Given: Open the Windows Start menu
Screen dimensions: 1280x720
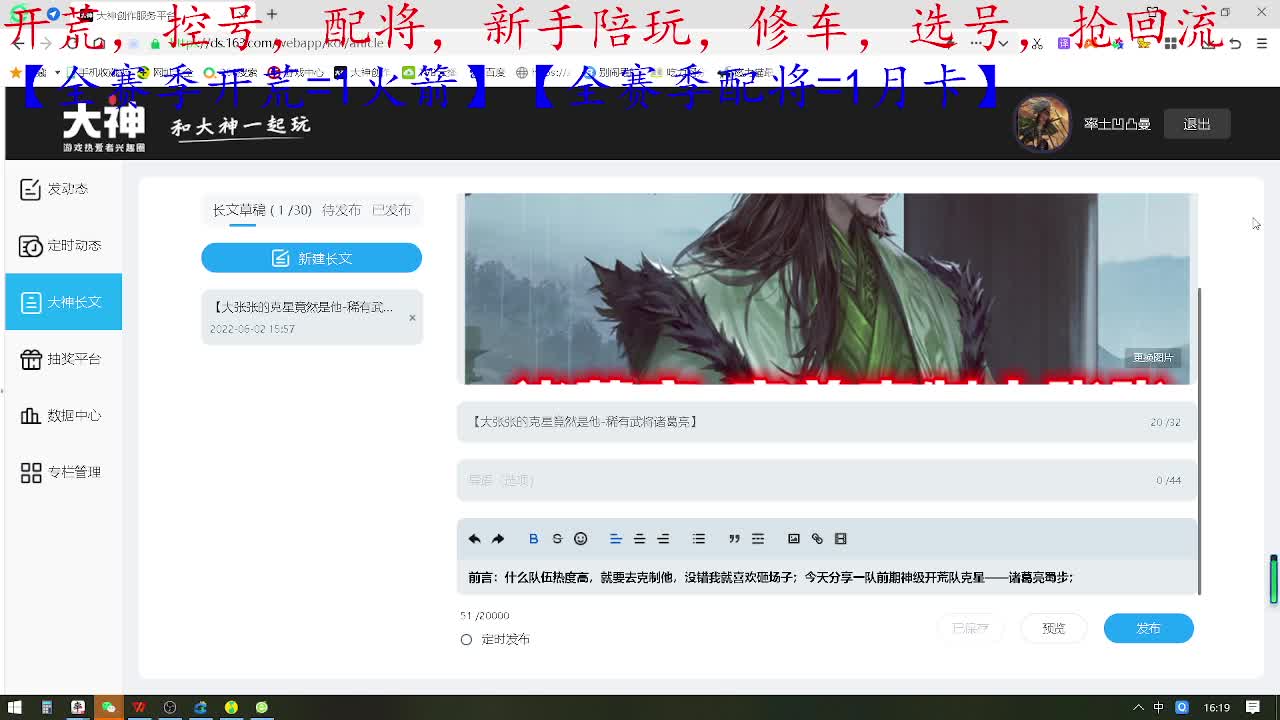Looking at the screenshot, I should [x=15, y=707].
